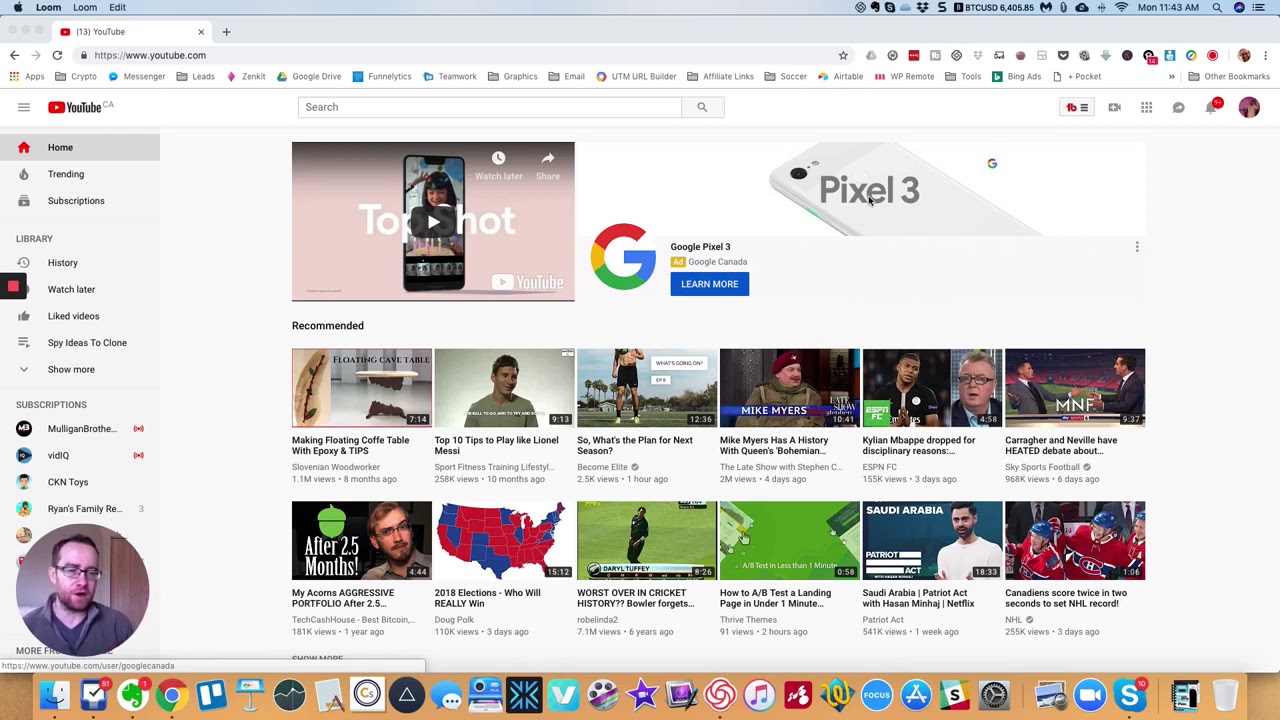Open the Floating Coffee Table video thumbnail
Viewport: 1280px width, 720px height.
(362, 388)
